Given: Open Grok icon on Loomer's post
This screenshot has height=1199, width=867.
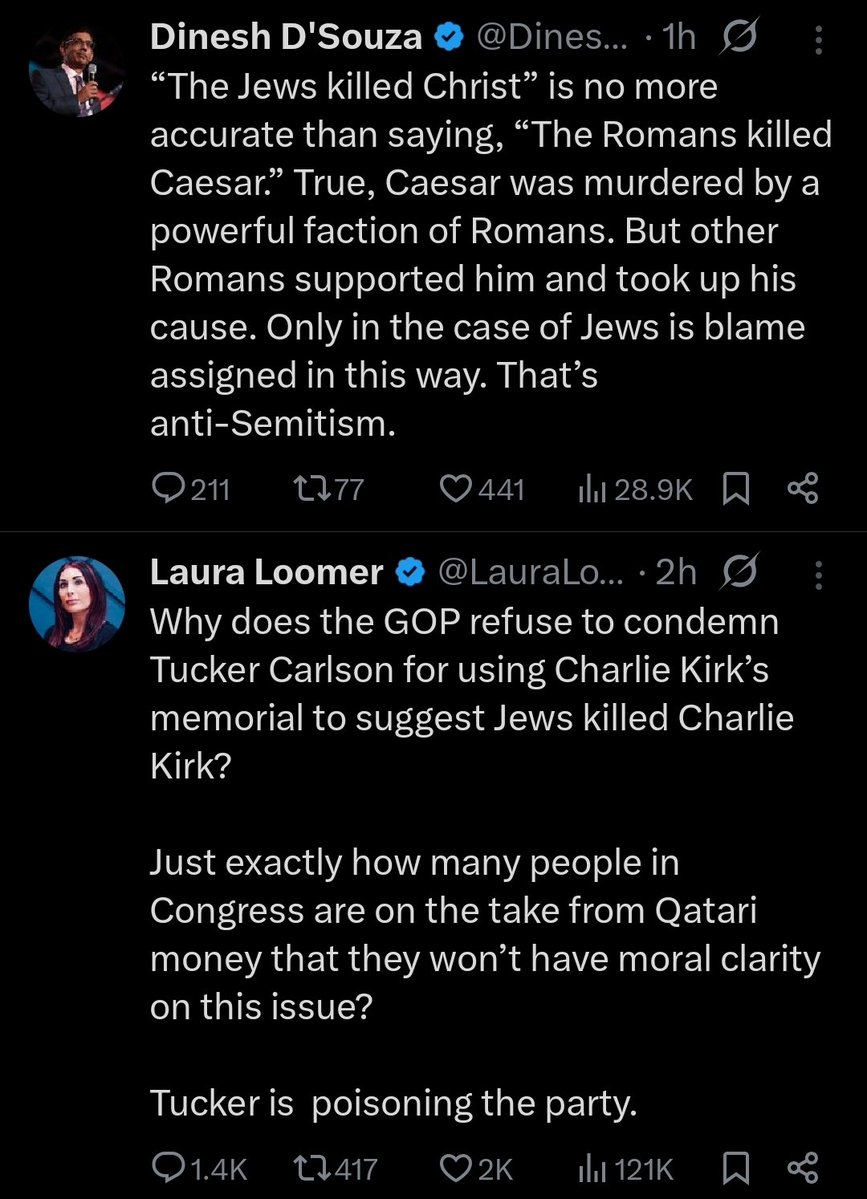Looking at the screenshot, I should 741,572.
